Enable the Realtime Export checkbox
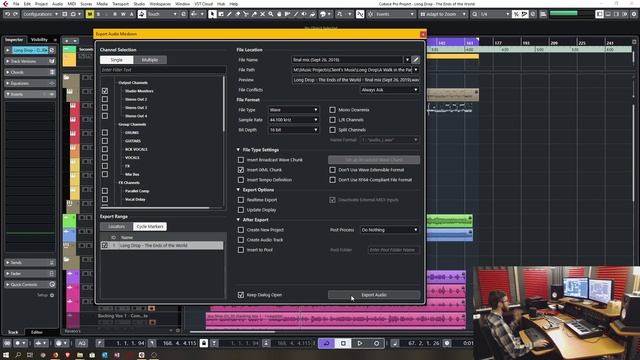The height and width of the screenshot is (360, 640). pyautogui.click(x=241, y=200)
